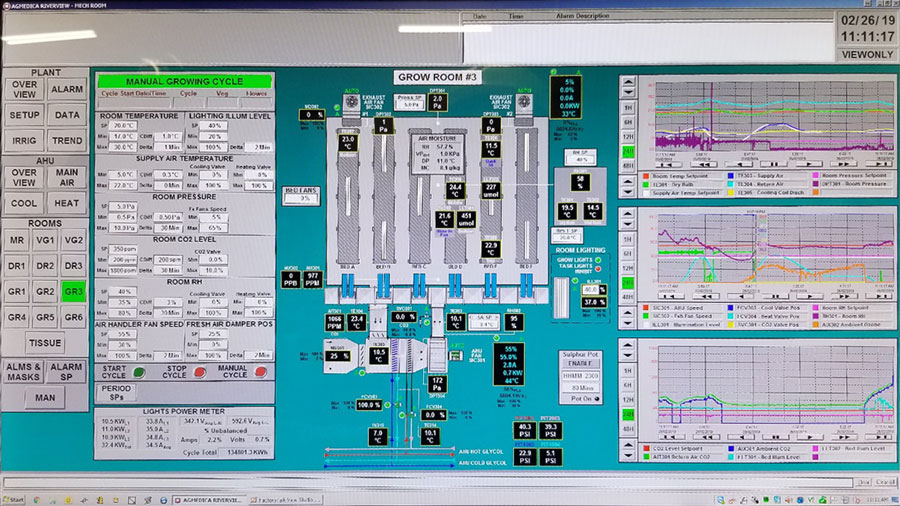Screen dimensions: 900x506
Task: Select 1H range on the middle trend
Action: [x=629, y=239]
